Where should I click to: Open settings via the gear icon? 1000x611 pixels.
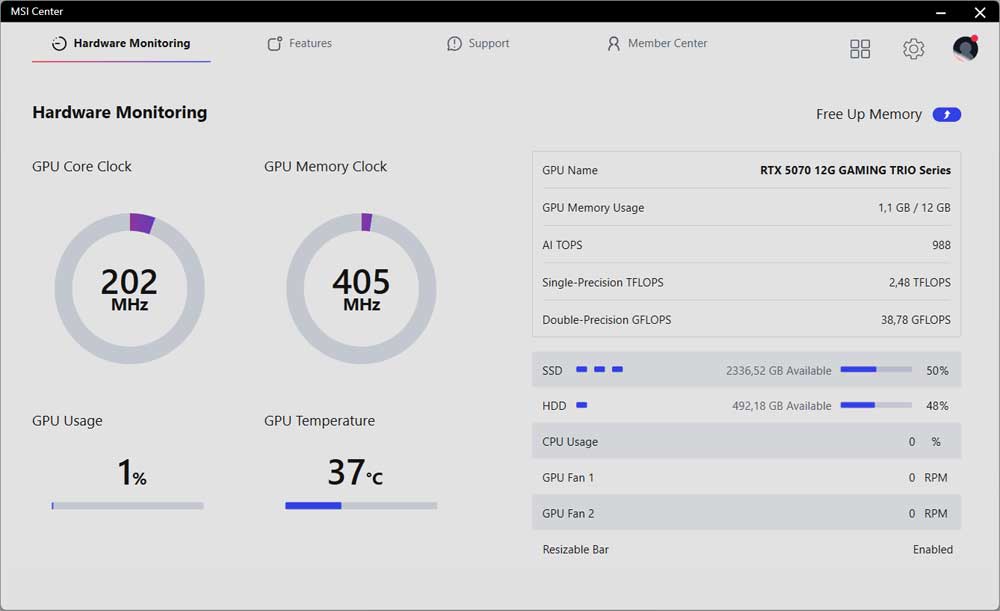(913, 49)
